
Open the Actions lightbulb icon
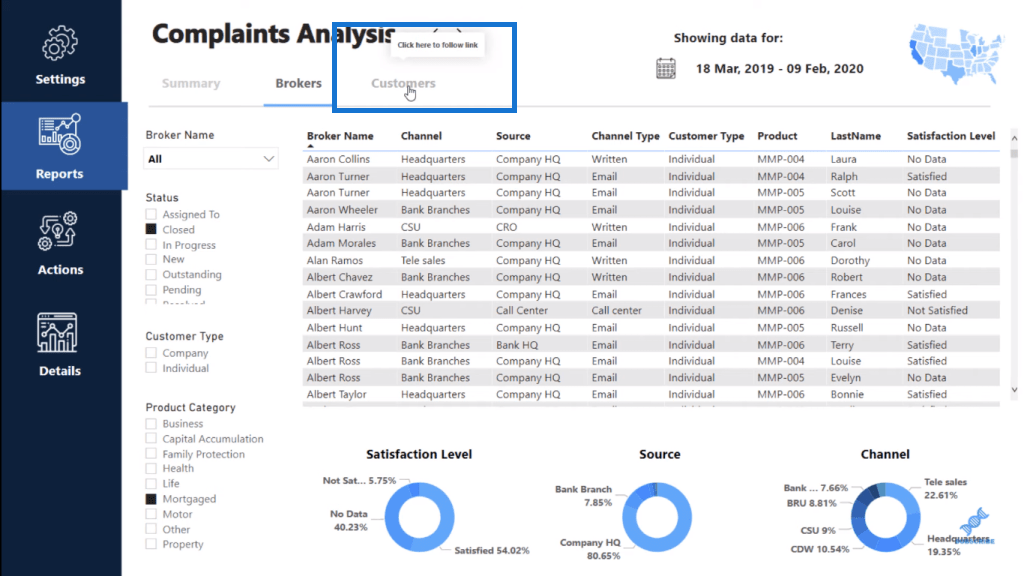pyautogui.click(x=57, y=231)
